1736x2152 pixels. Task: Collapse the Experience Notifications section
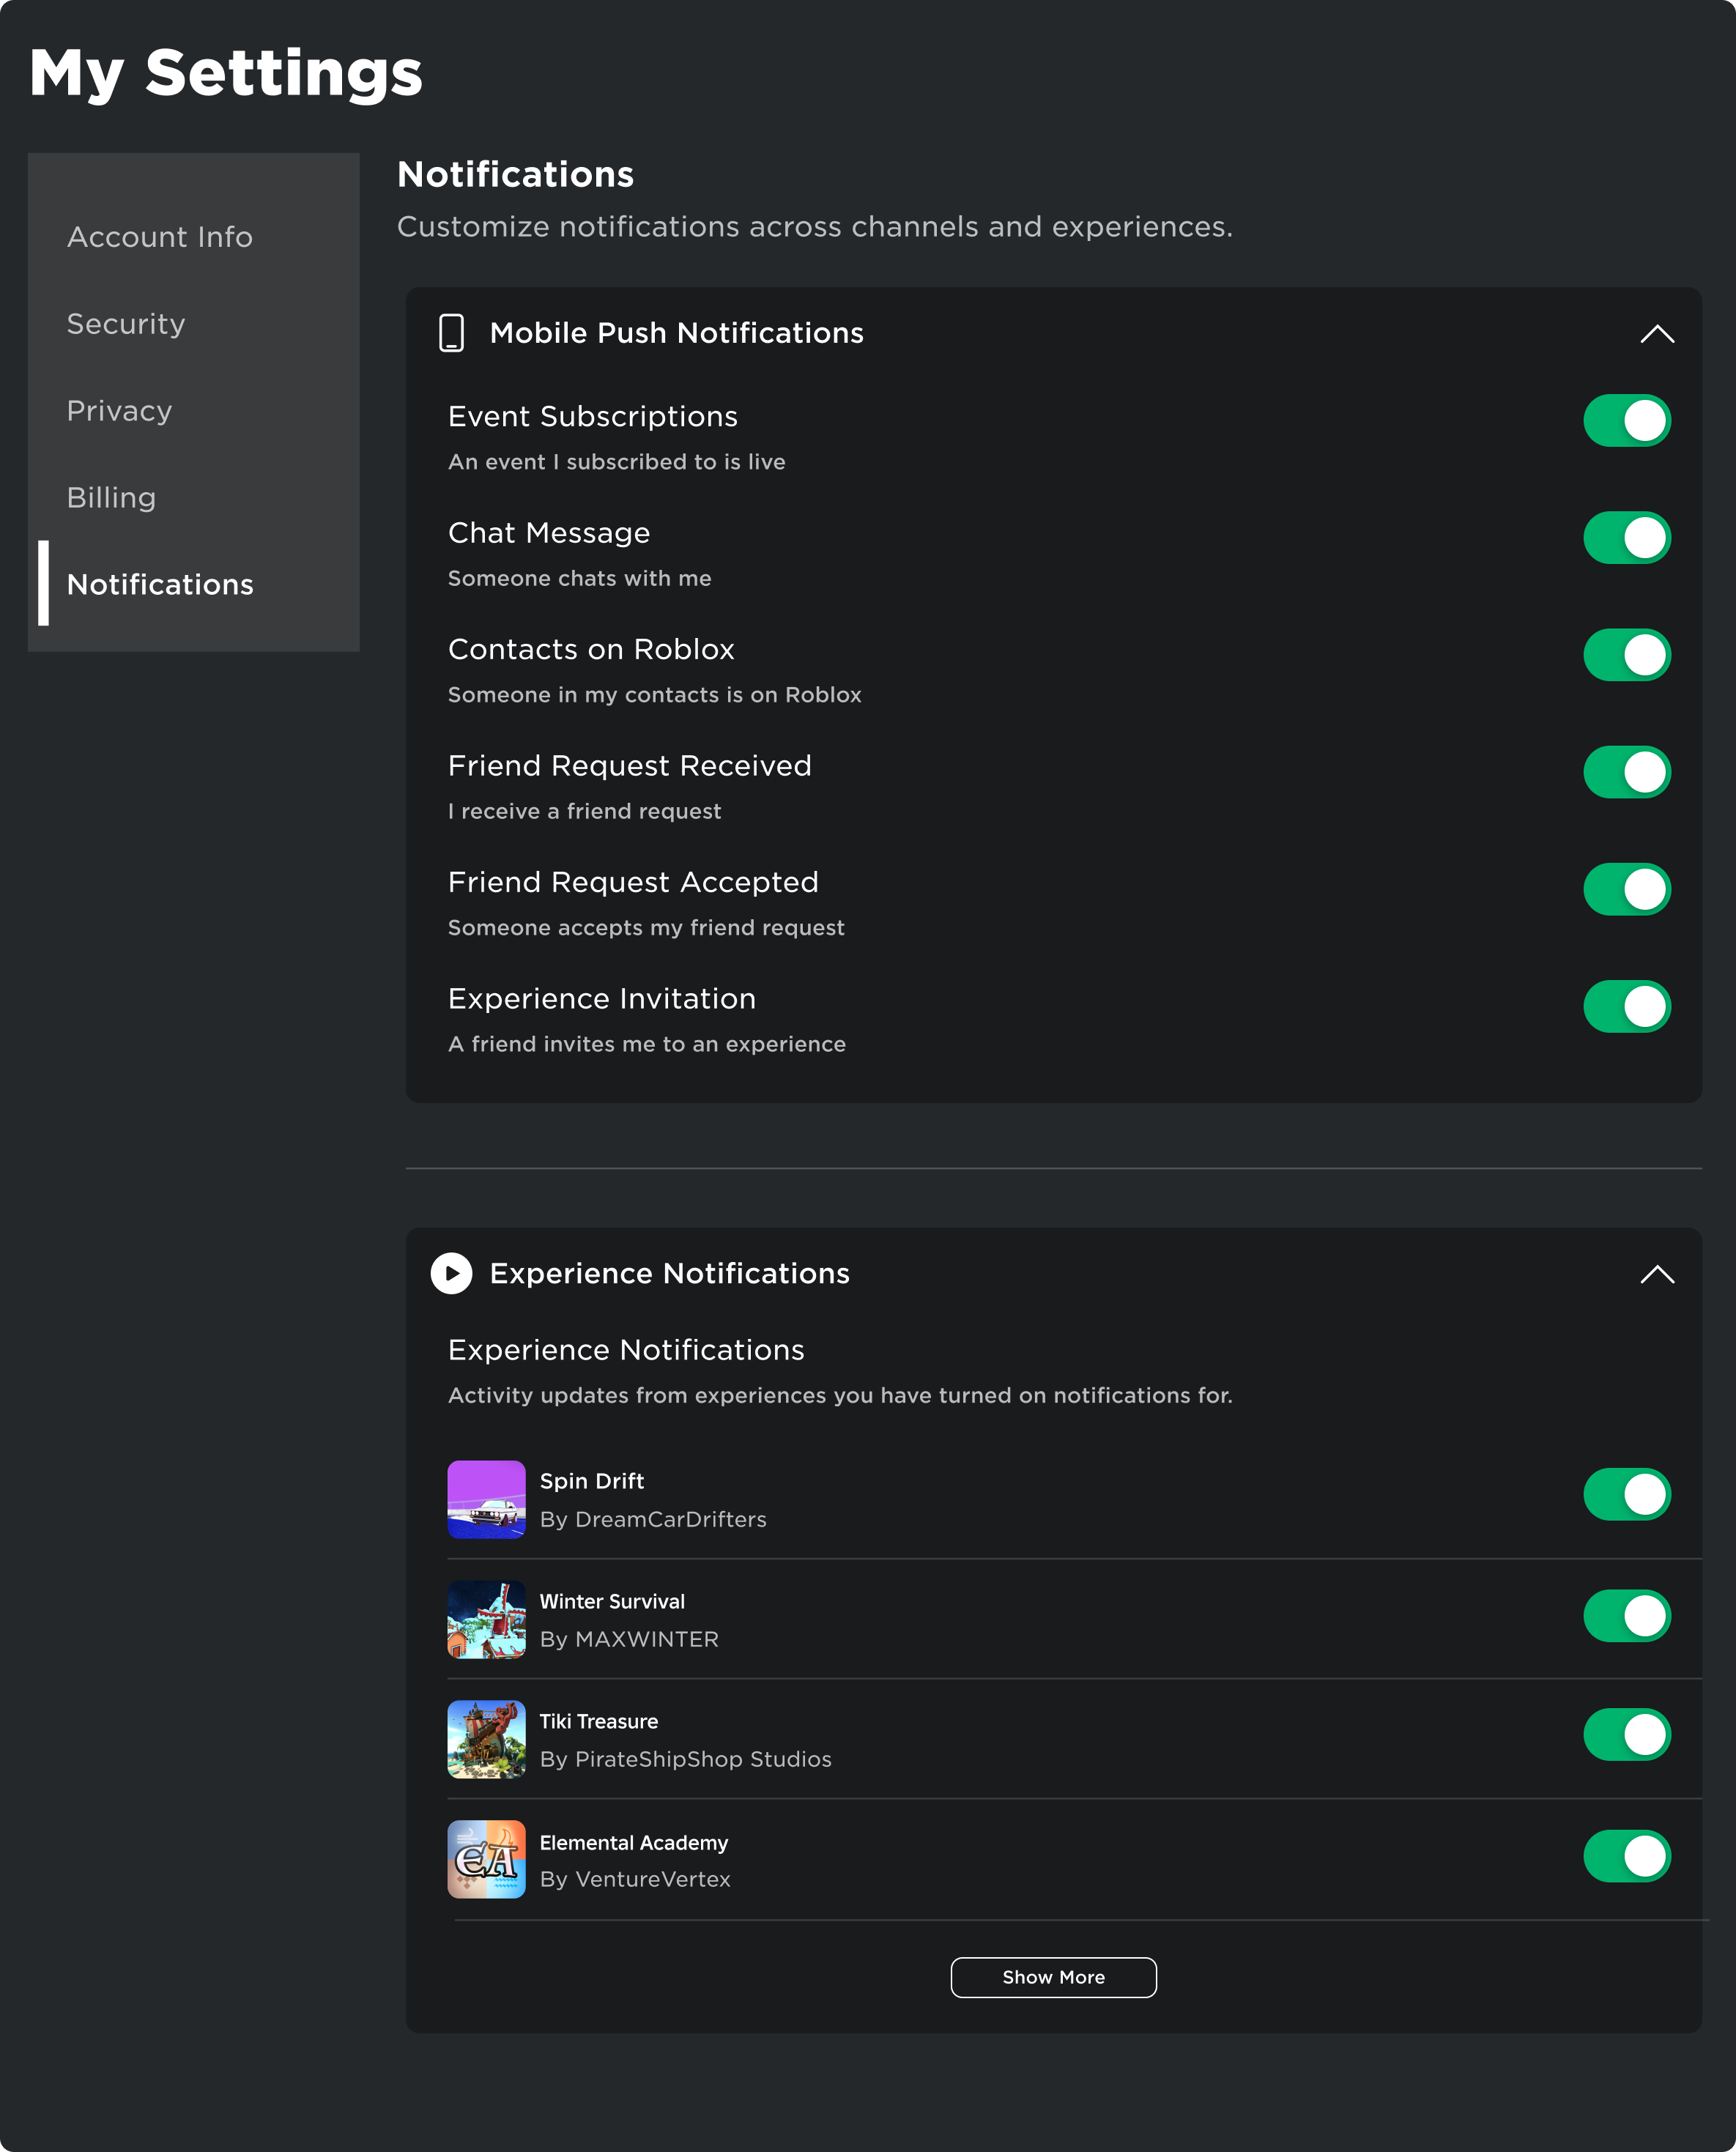coord(1657,1274)
